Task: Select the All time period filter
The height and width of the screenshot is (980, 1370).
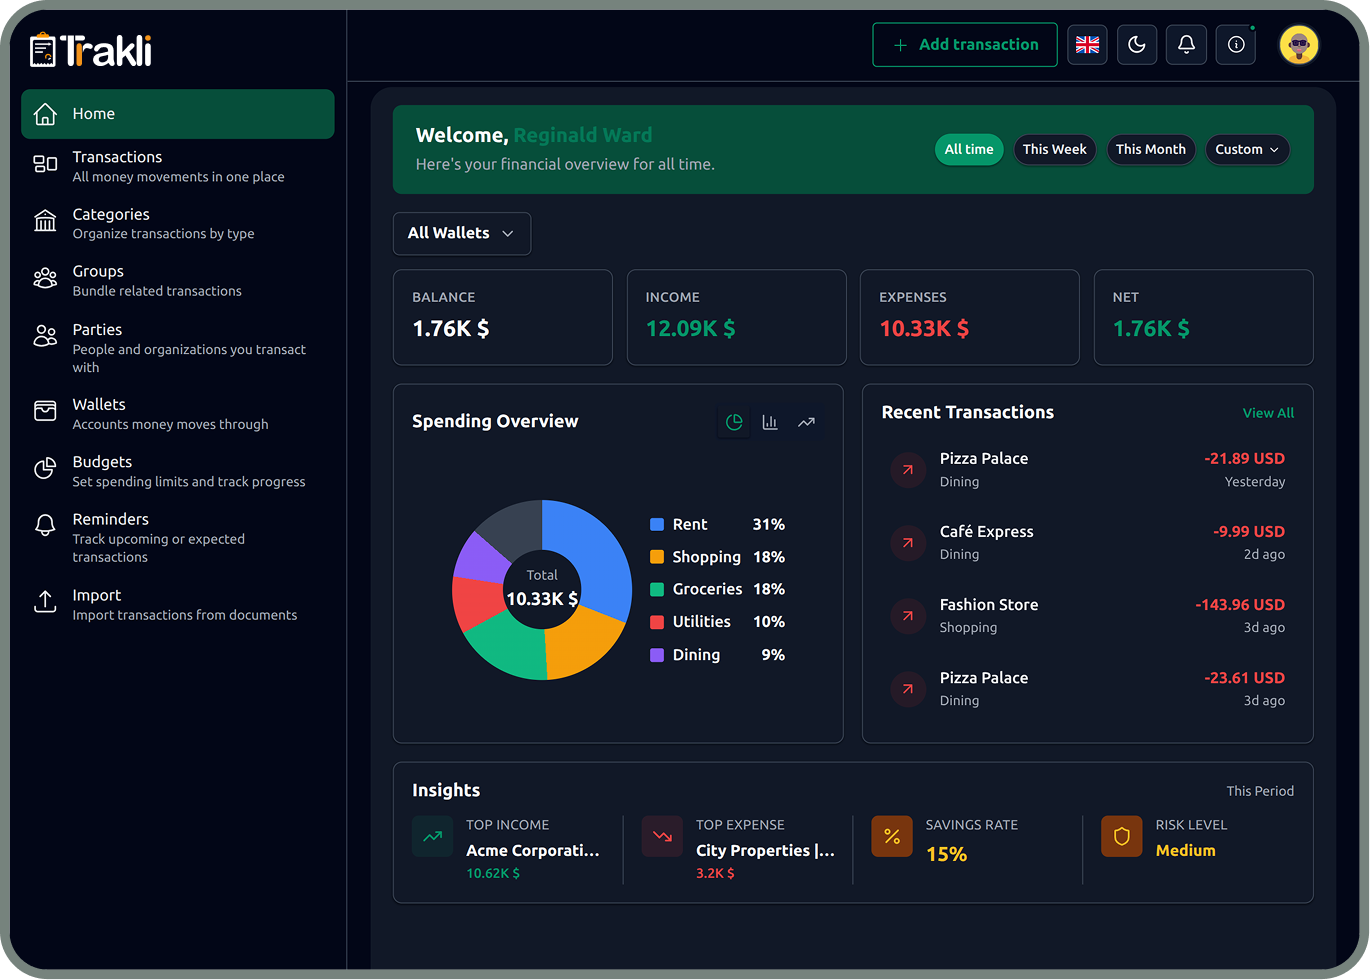Action: tap(969, 149)
